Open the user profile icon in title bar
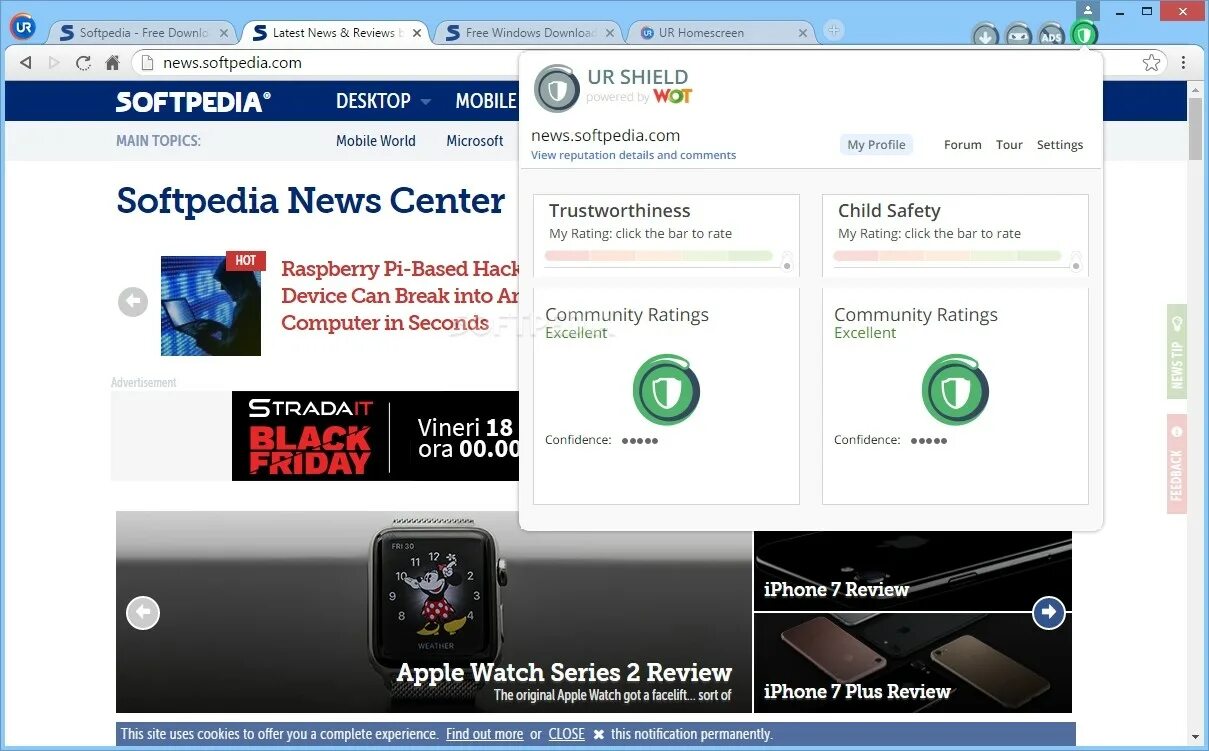Viewport: 1209px width, 751px height. [1088, 11]
